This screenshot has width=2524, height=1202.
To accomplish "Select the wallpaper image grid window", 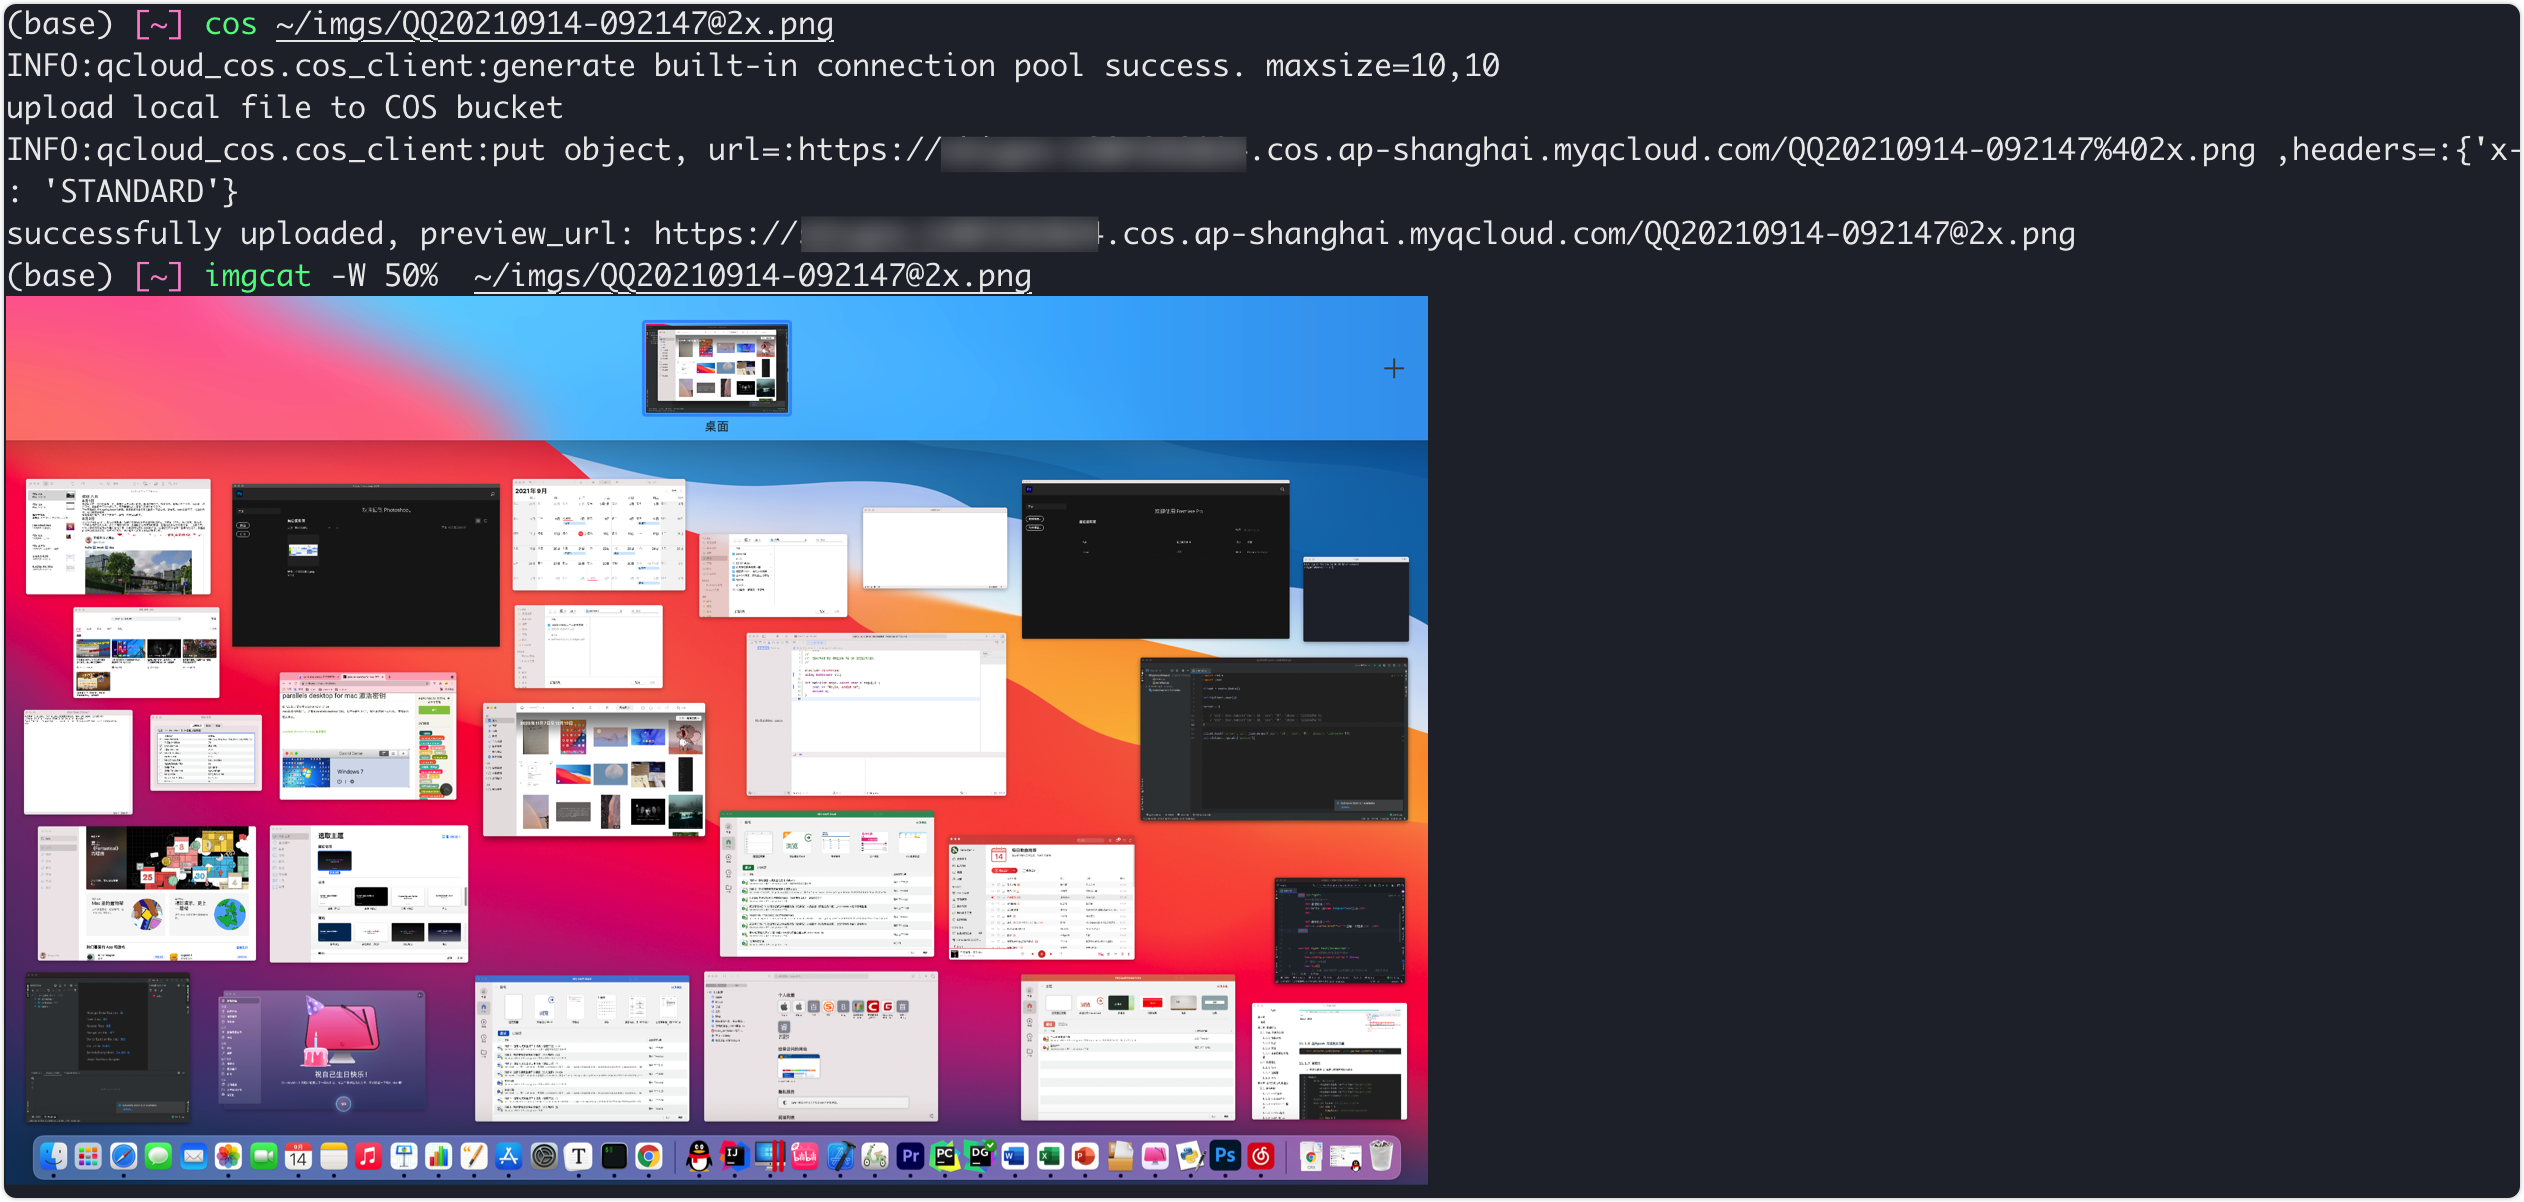I will click(x=594, y=769).
